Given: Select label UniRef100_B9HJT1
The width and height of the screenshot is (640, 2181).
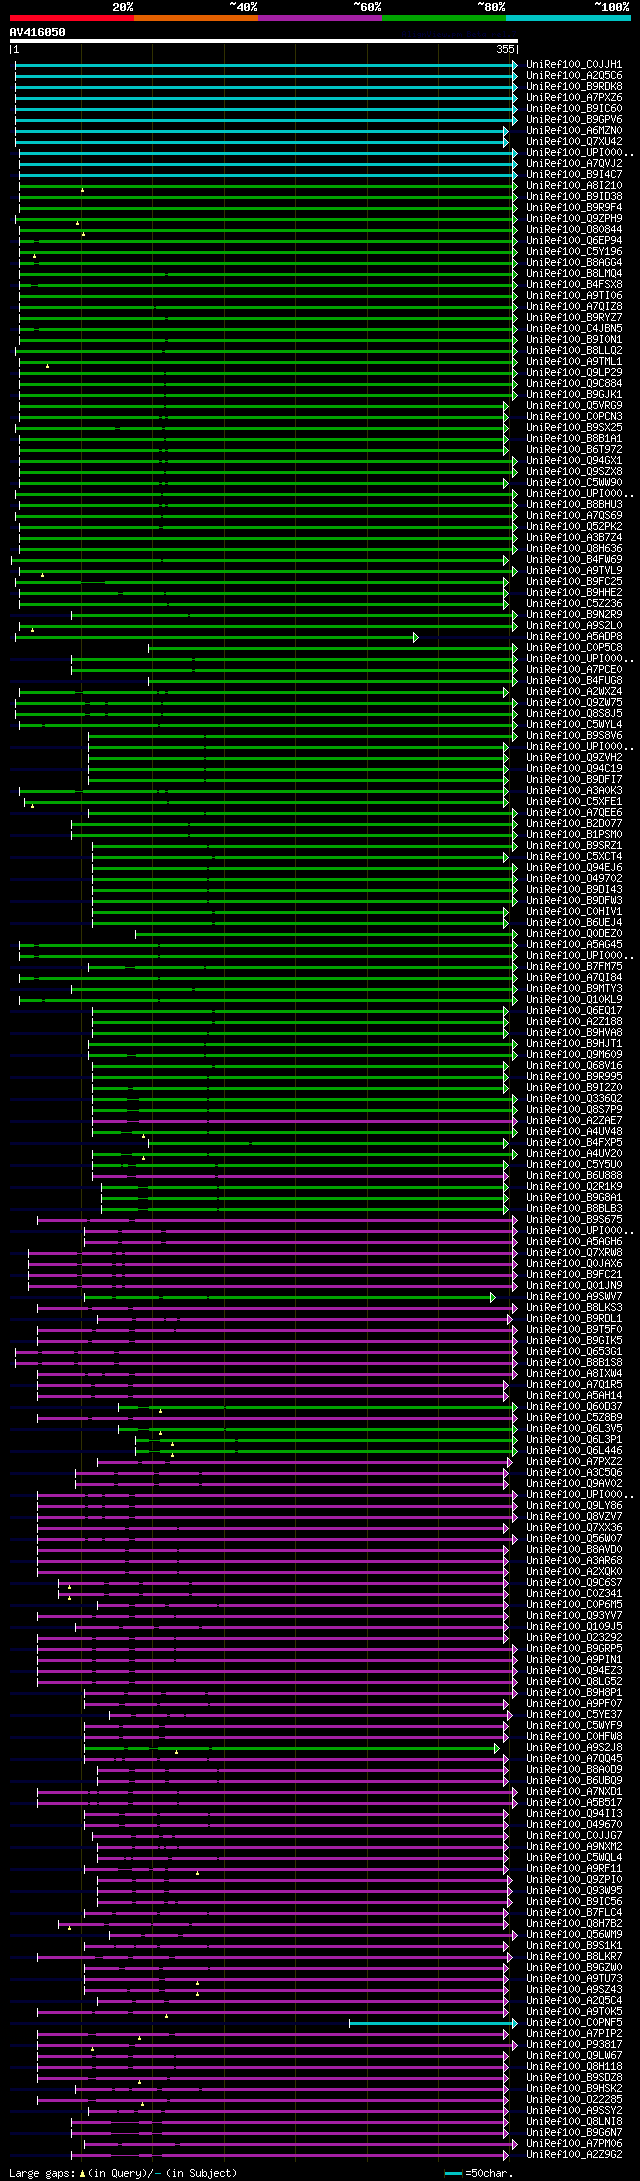Looking at the screenshot, I should (x=574, y=1043).
